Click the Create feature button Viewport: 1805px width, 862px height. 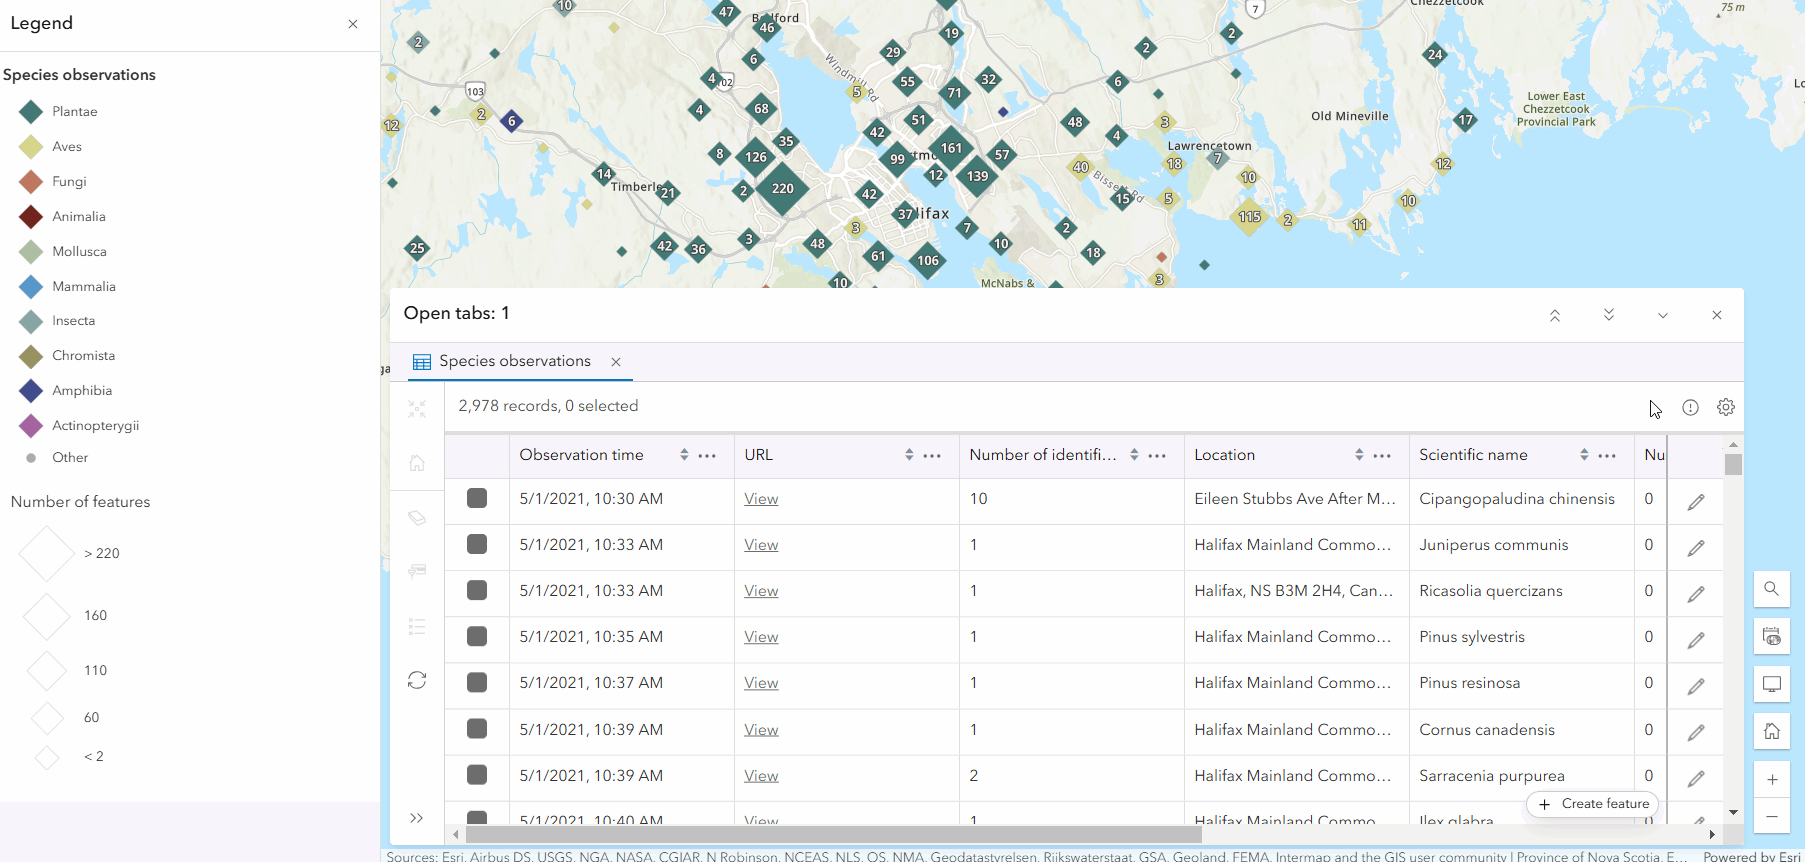[1593, 804]
